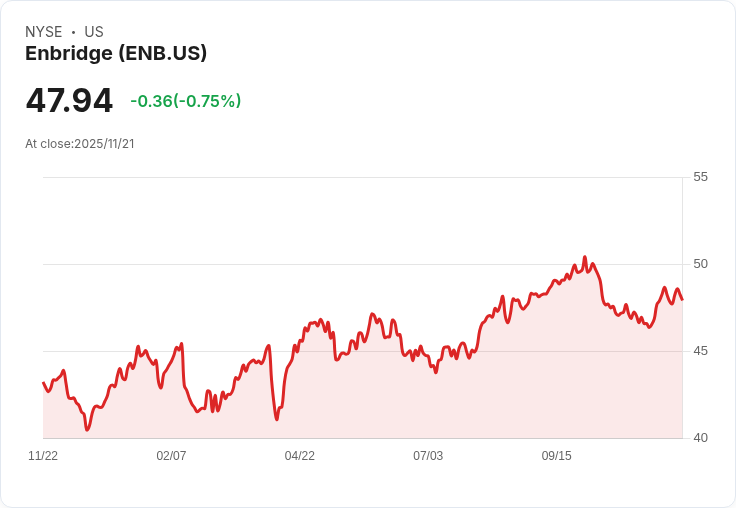736x508 pixels.
Task: Click the chart's lowest dip near 40
Action: [87, 429]
